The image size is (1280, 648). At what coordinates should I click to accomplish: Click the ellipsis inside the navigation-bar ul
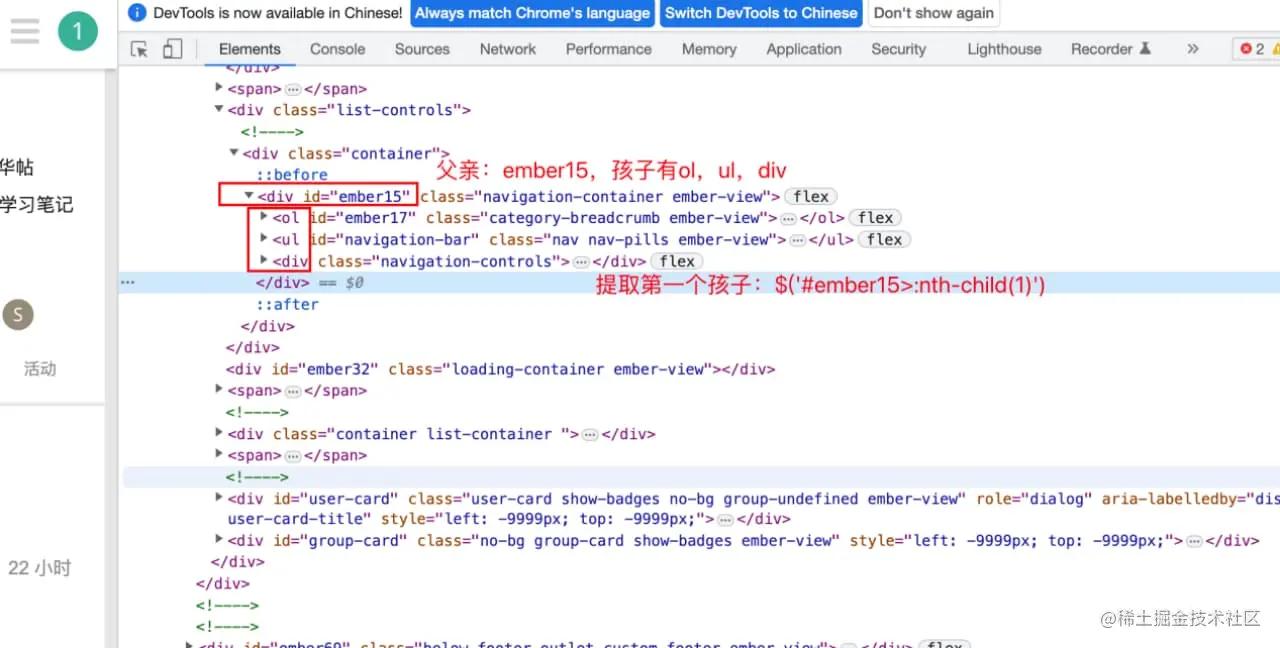pos(798,239)
